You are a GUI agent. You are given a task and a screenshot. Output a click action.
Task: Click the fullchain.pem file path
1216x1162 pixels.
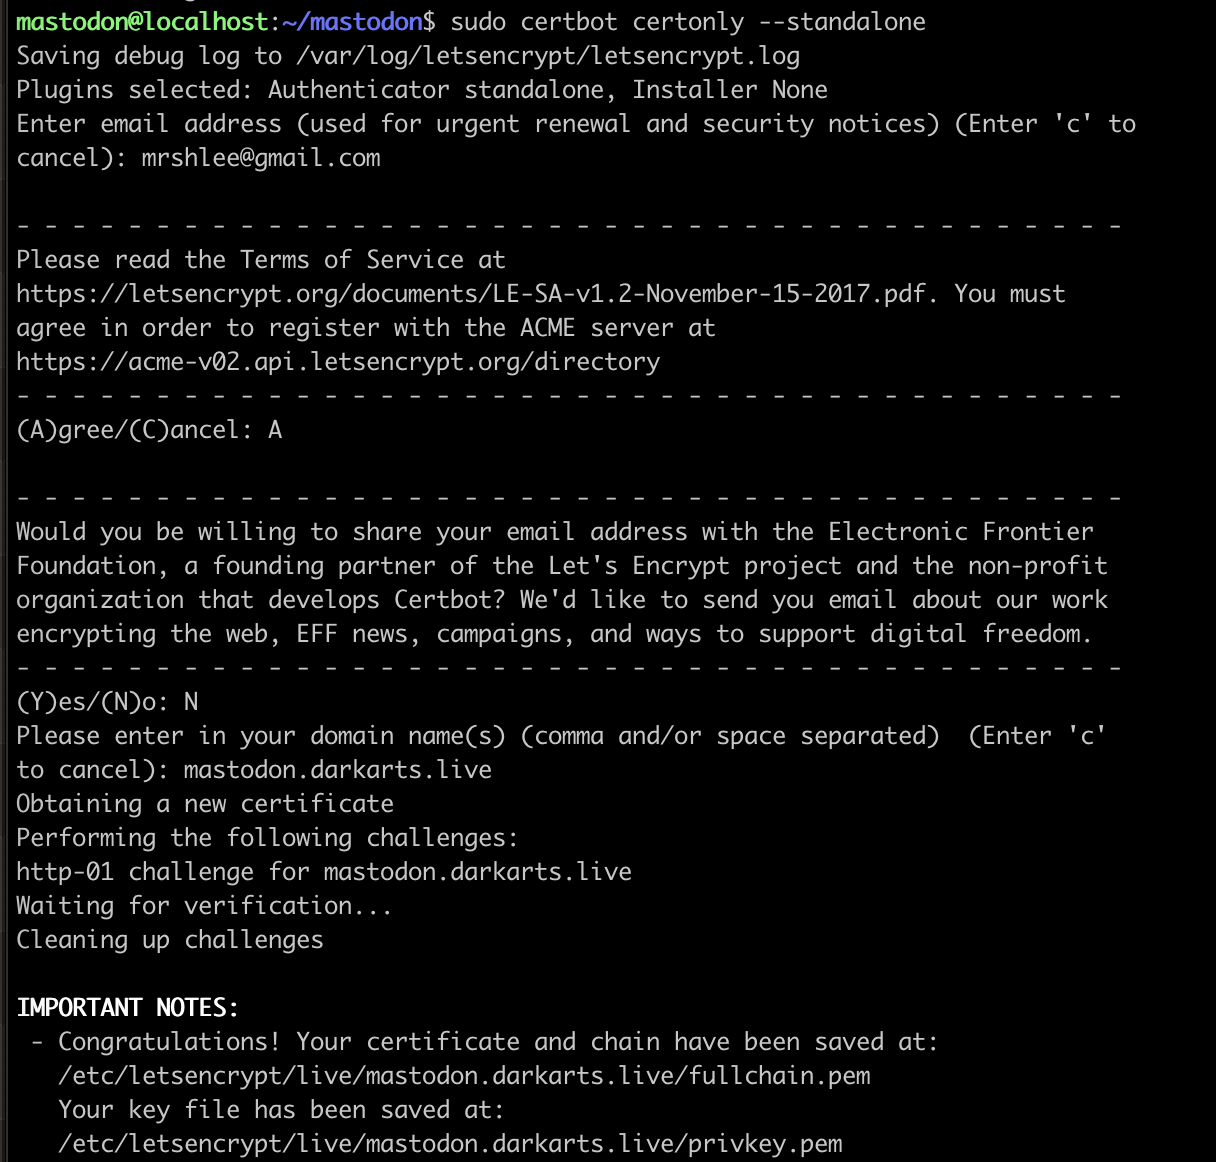tap(464, 1076)
